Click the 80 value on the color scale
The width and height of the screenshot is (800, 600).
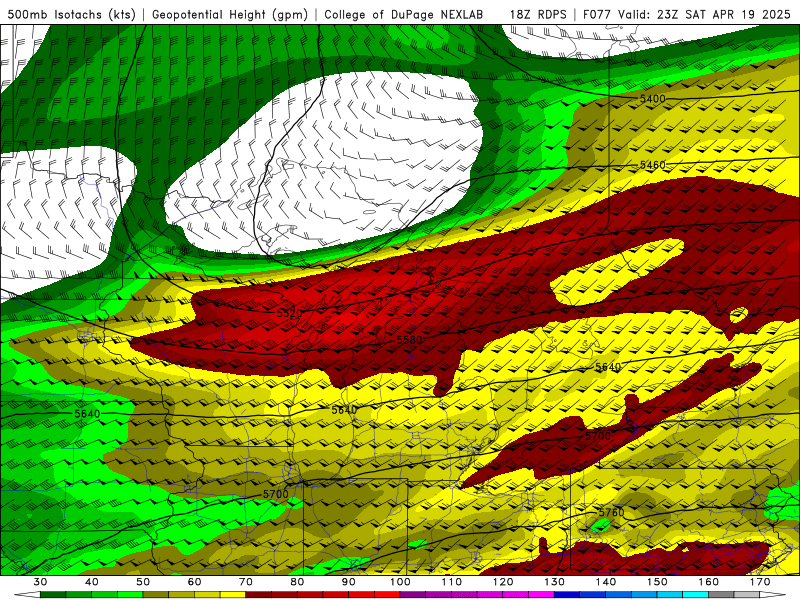[297, 582]
